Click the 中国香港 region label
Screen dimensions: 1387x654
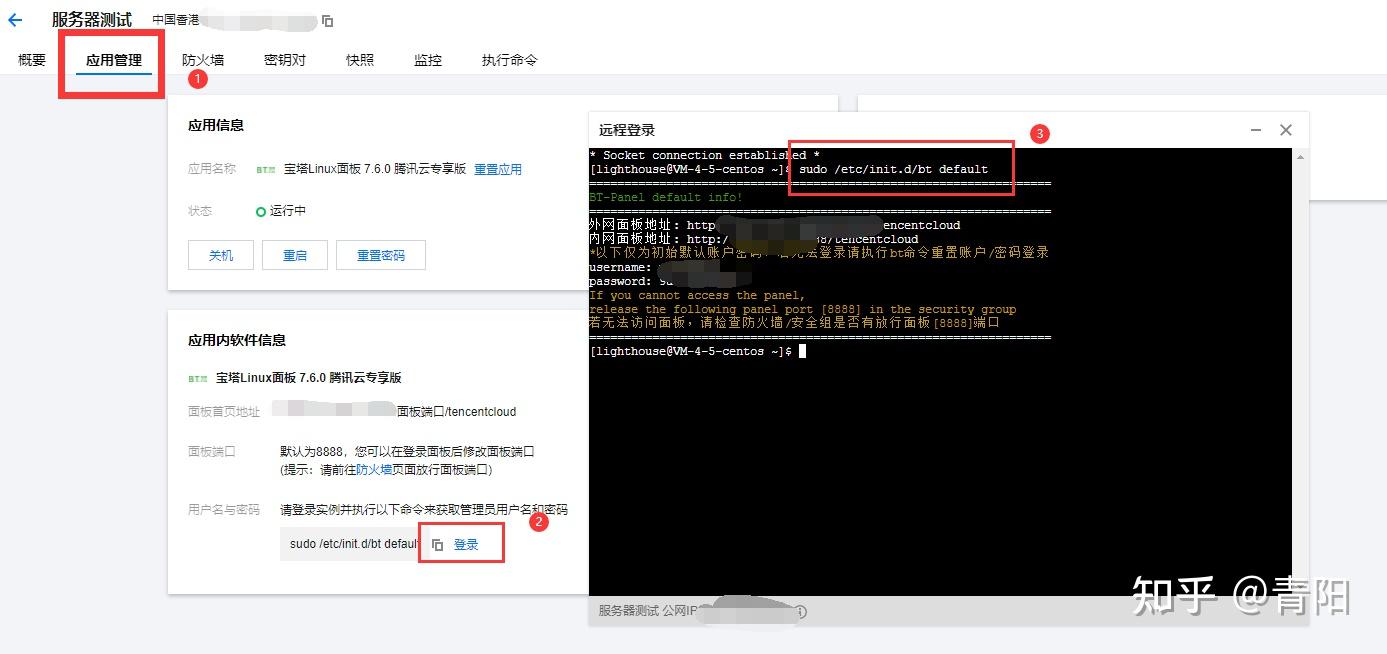coord(175,20)
